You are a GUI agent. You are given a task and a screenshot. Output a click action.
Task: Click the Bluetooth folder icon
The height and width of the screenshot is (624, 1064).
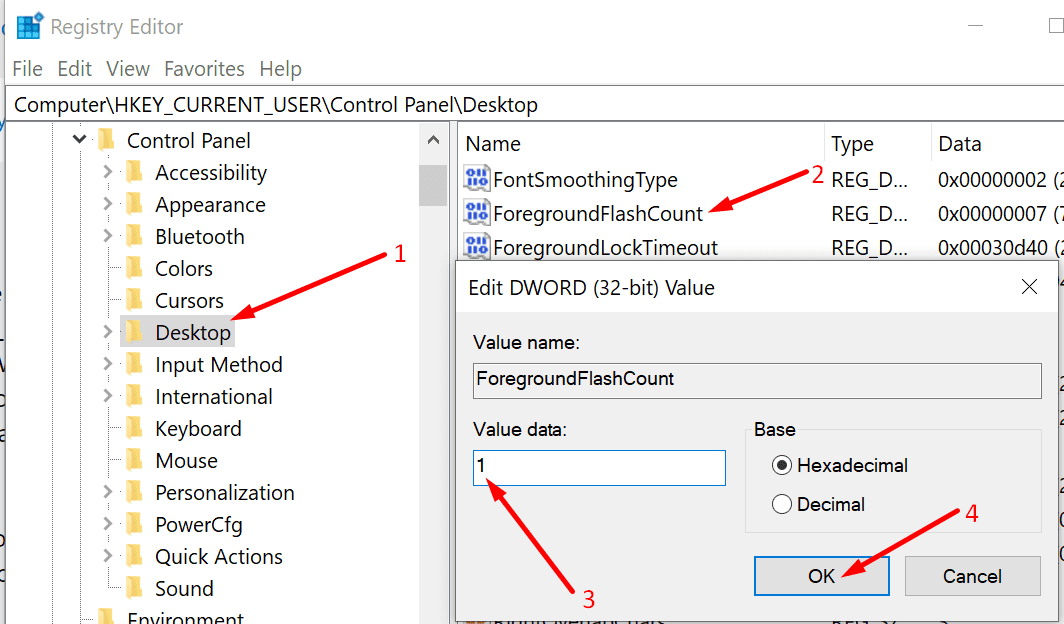point(134,236)
